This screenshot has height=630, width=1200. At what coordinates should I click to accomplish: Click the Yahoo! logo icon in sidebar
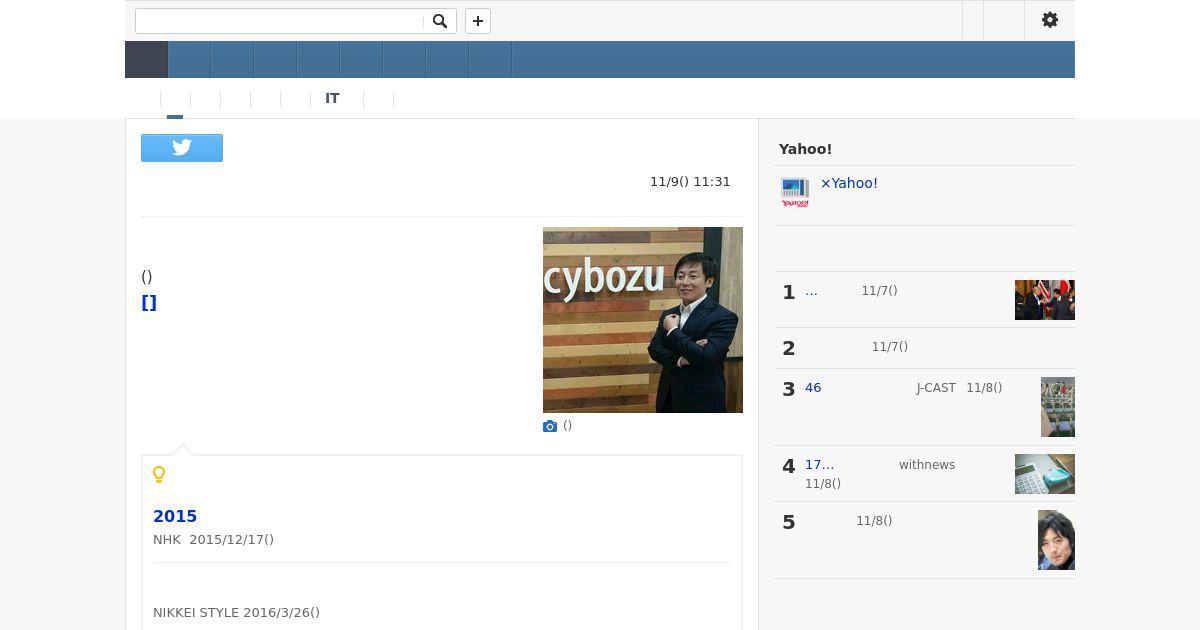point(795,192)
